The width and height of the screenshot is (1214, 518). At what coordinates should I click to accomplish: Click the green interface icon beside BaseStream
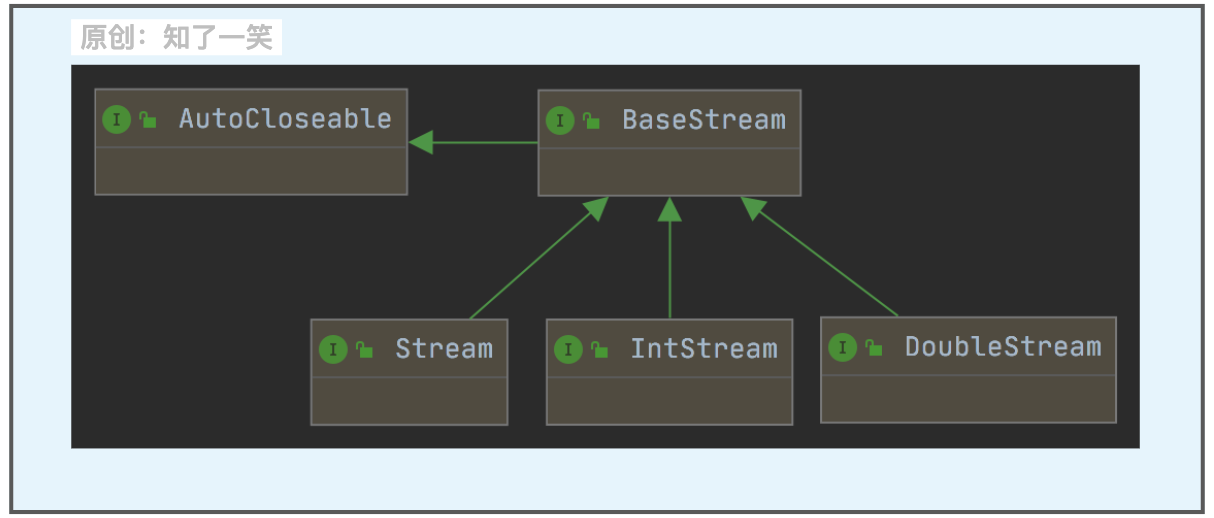coord(560,121)
